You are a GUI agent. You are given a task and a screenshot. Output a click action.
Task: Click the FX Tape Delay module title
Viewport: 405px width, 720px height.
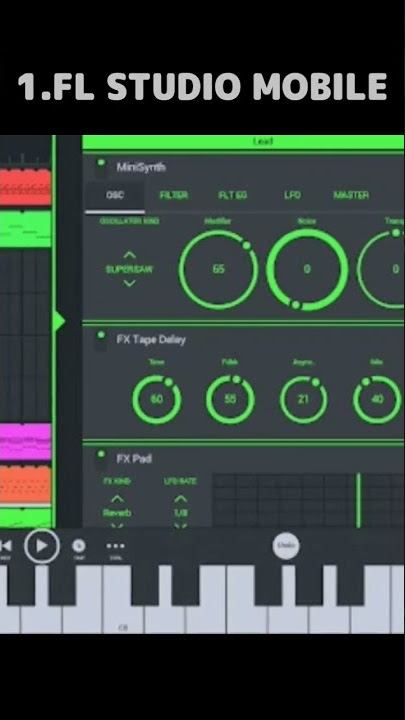[x=151, y=340]
